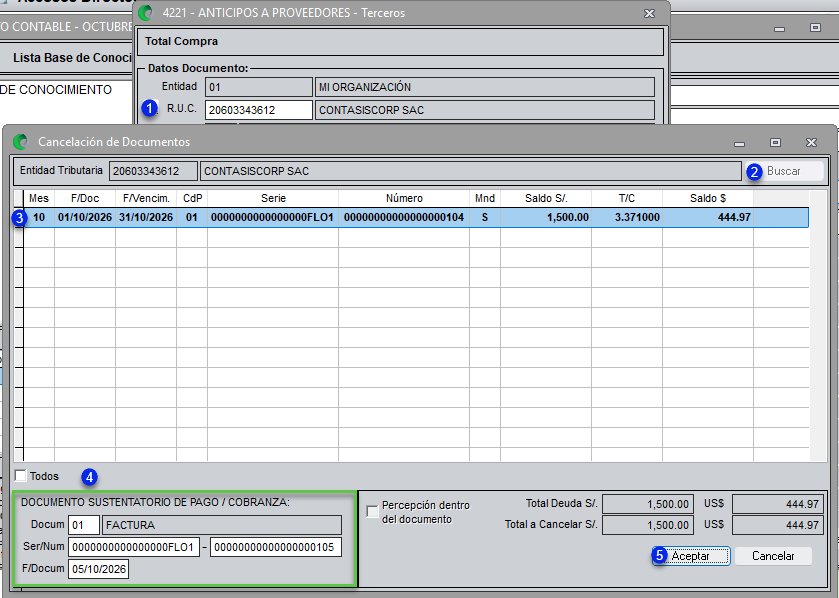Click the Número column header
The height and width of the screenshot is (598, 839).
tap(404, 198)
